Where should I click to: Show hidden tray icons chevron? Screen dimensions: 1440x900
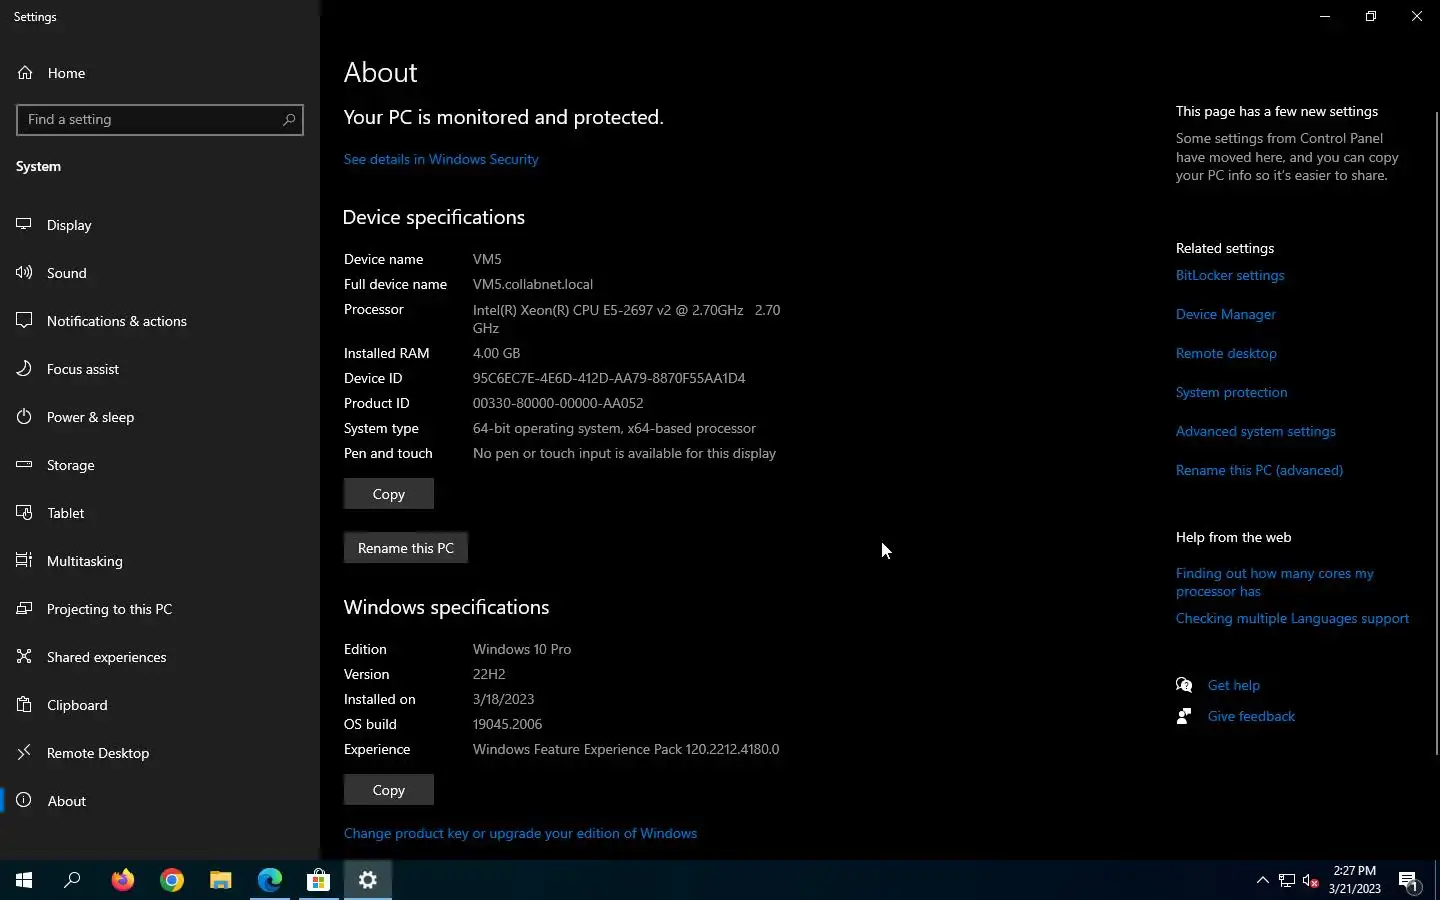click(1263, 880)
